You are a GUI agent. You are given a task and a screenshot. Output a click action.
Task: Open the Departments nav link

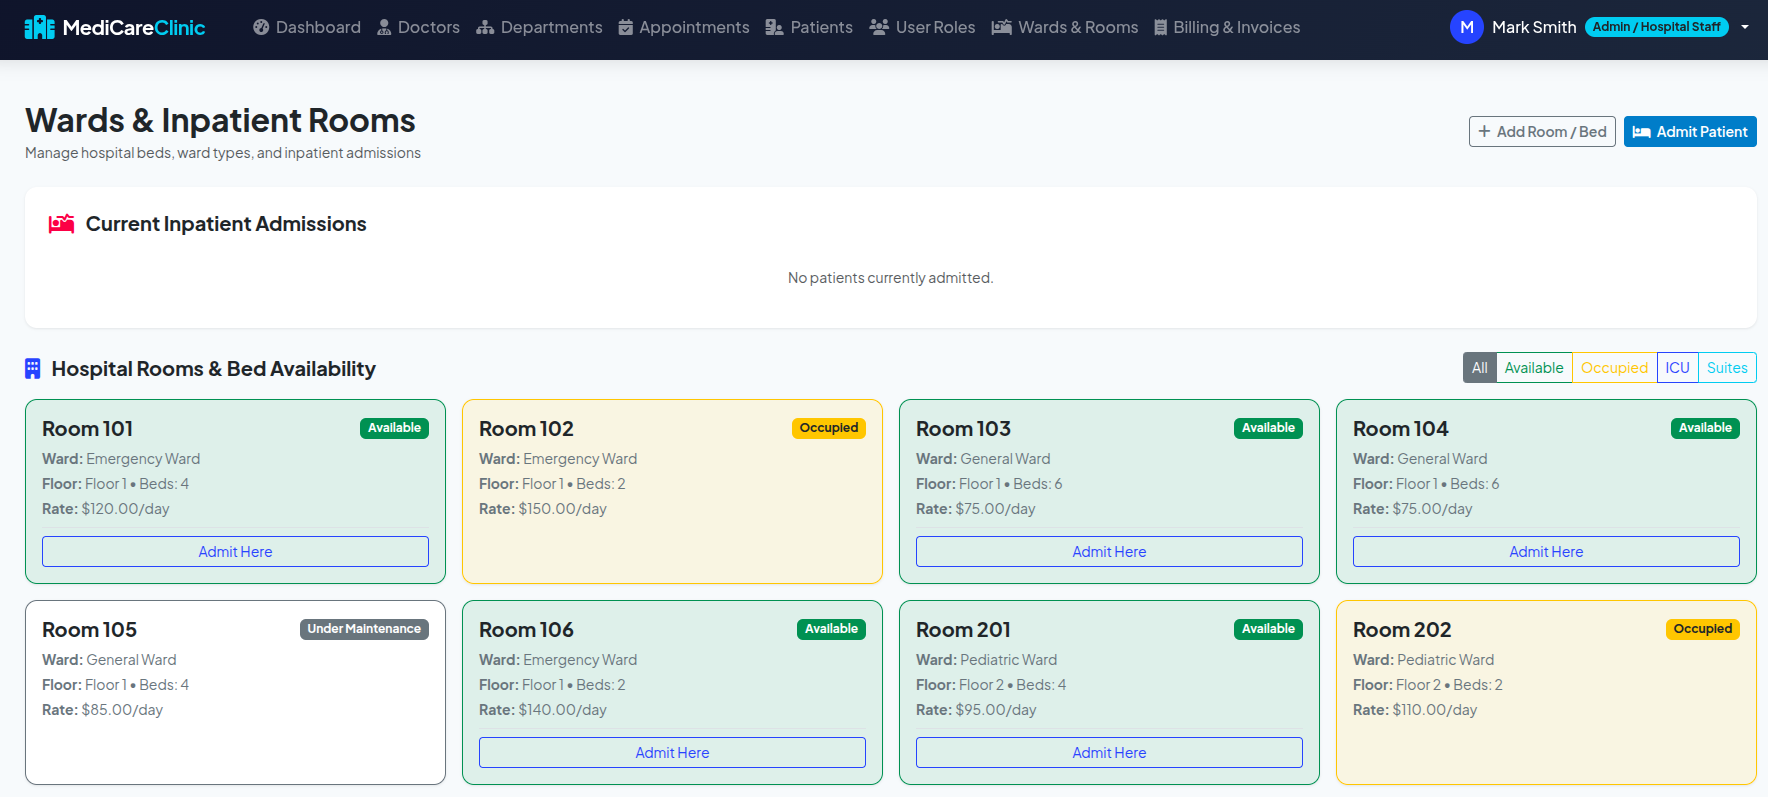coord(539,27)
